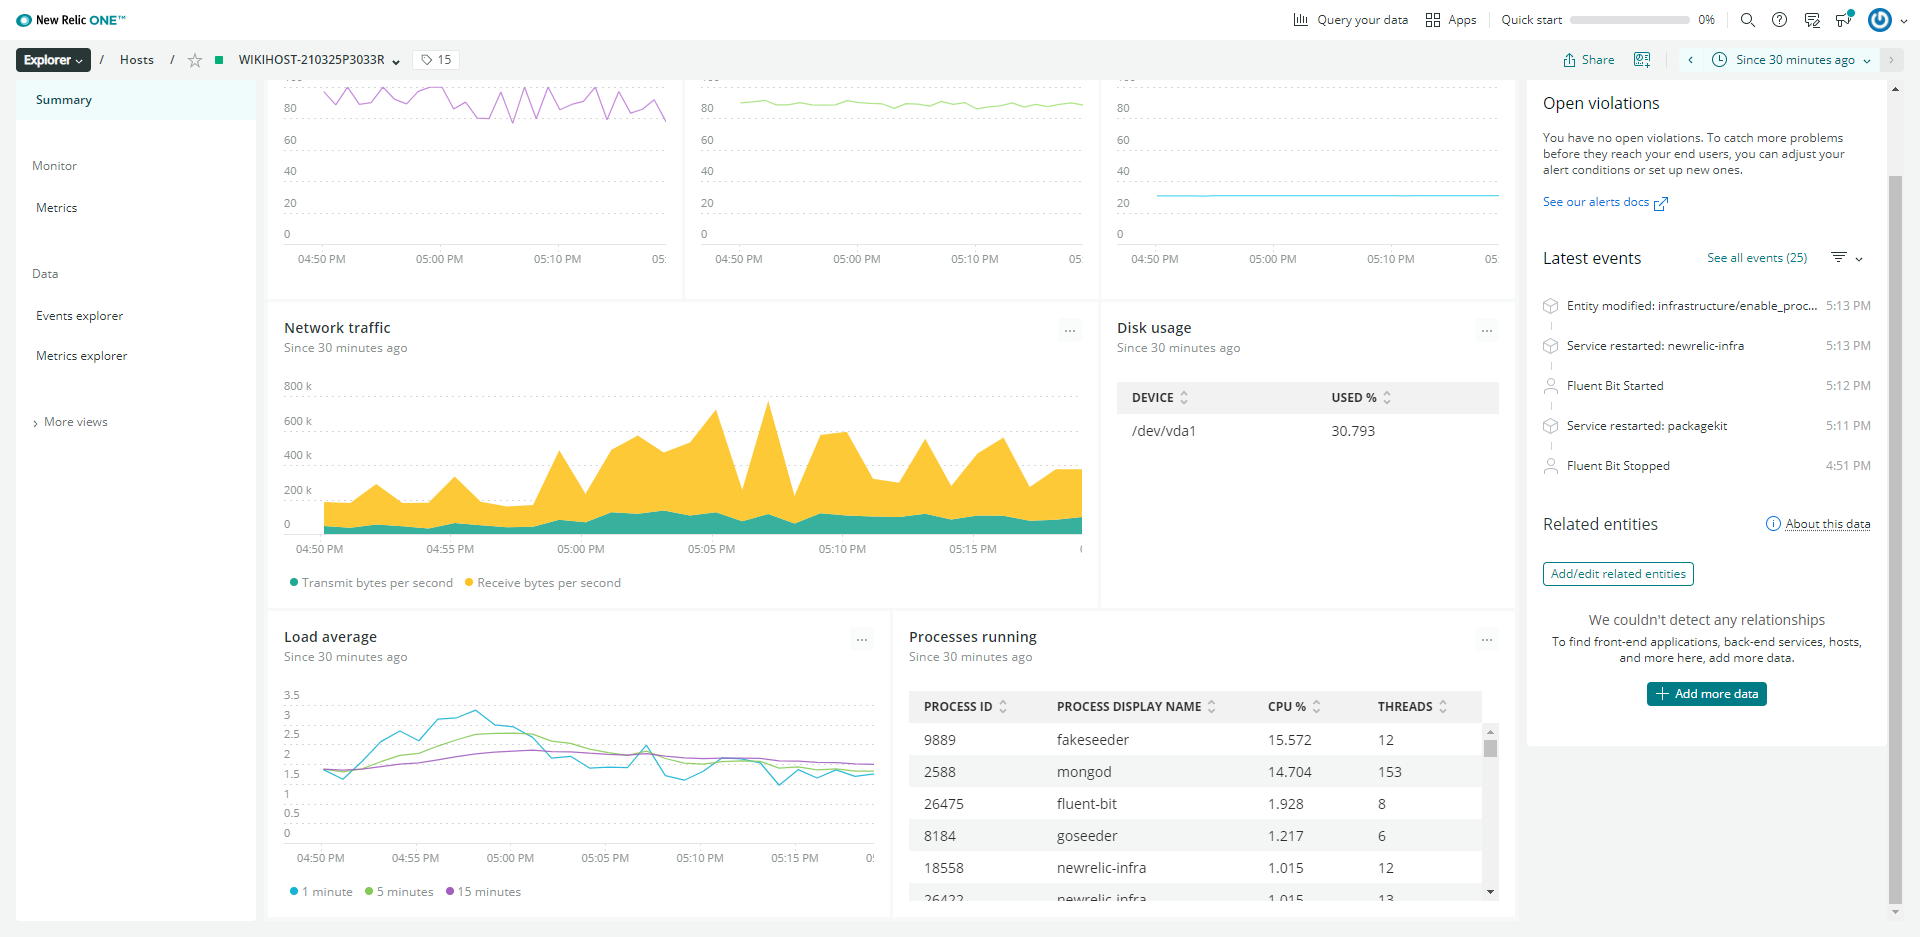The height and width of the screenshot is (937, 1920).
Task: Open the Explorer dropdown
Action: tap(53, 60)
